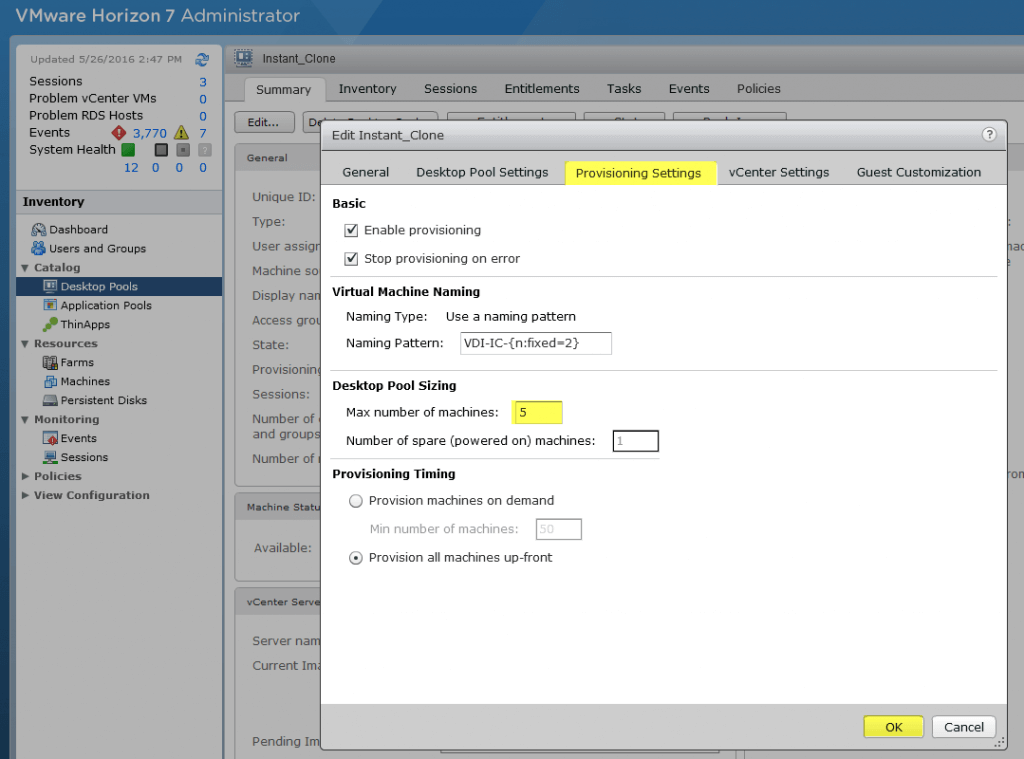This screenshot has width=1024, height=759.
Task: Toggle Stop provisioning on error checkbox
Action: click(x=351, y=258)
